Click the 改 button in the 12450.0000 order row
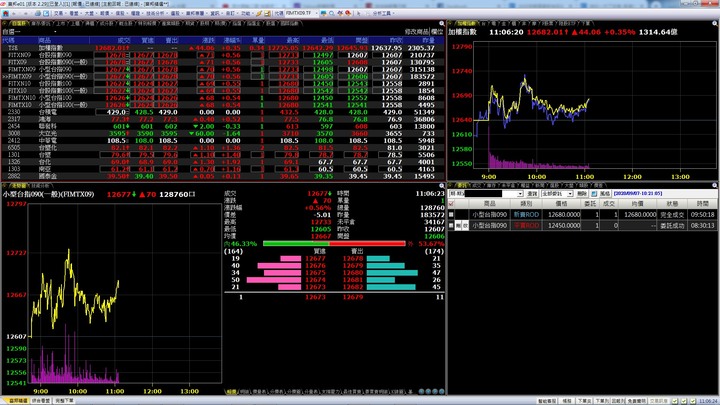Image resolution: width=720 pixels, height=405 pixels. pos(465,225)
